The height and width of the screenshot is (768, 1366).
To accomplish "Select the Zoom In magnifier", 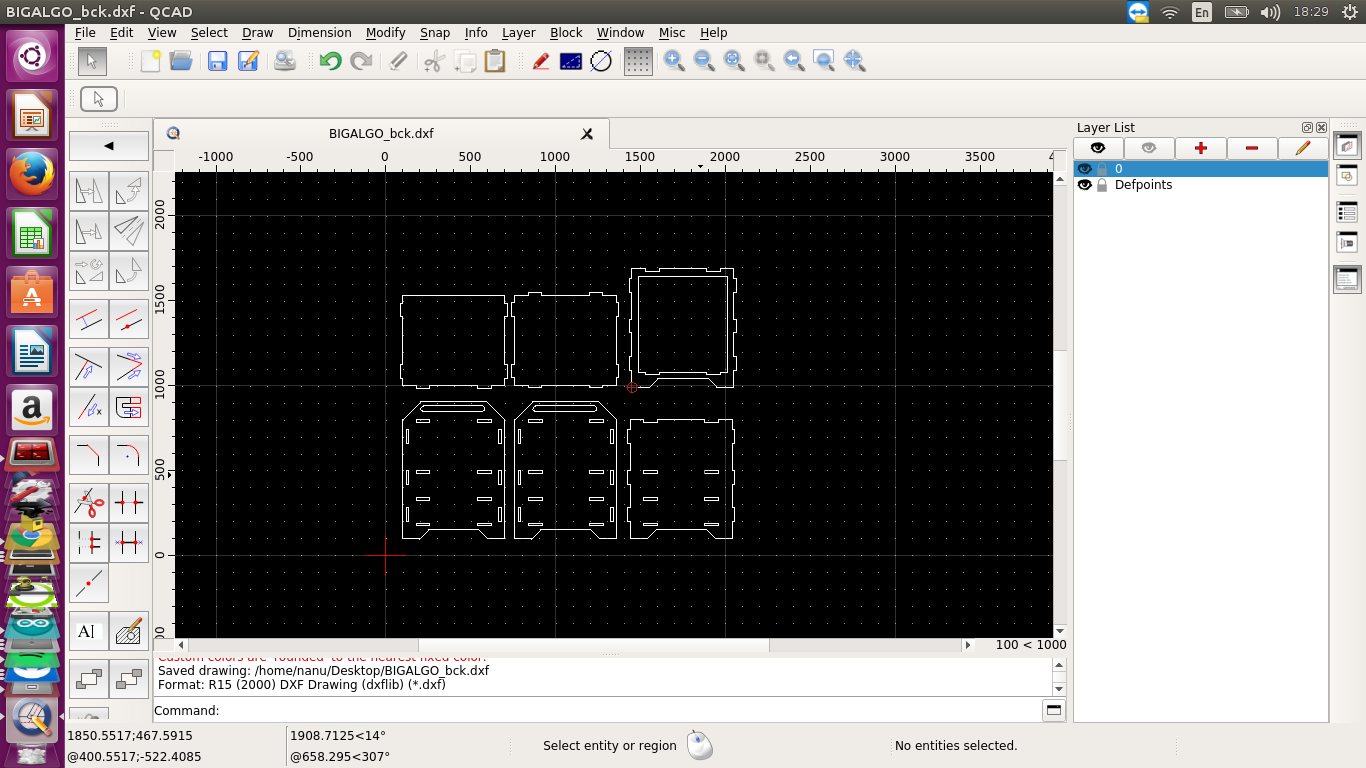I will click(674, 61).
